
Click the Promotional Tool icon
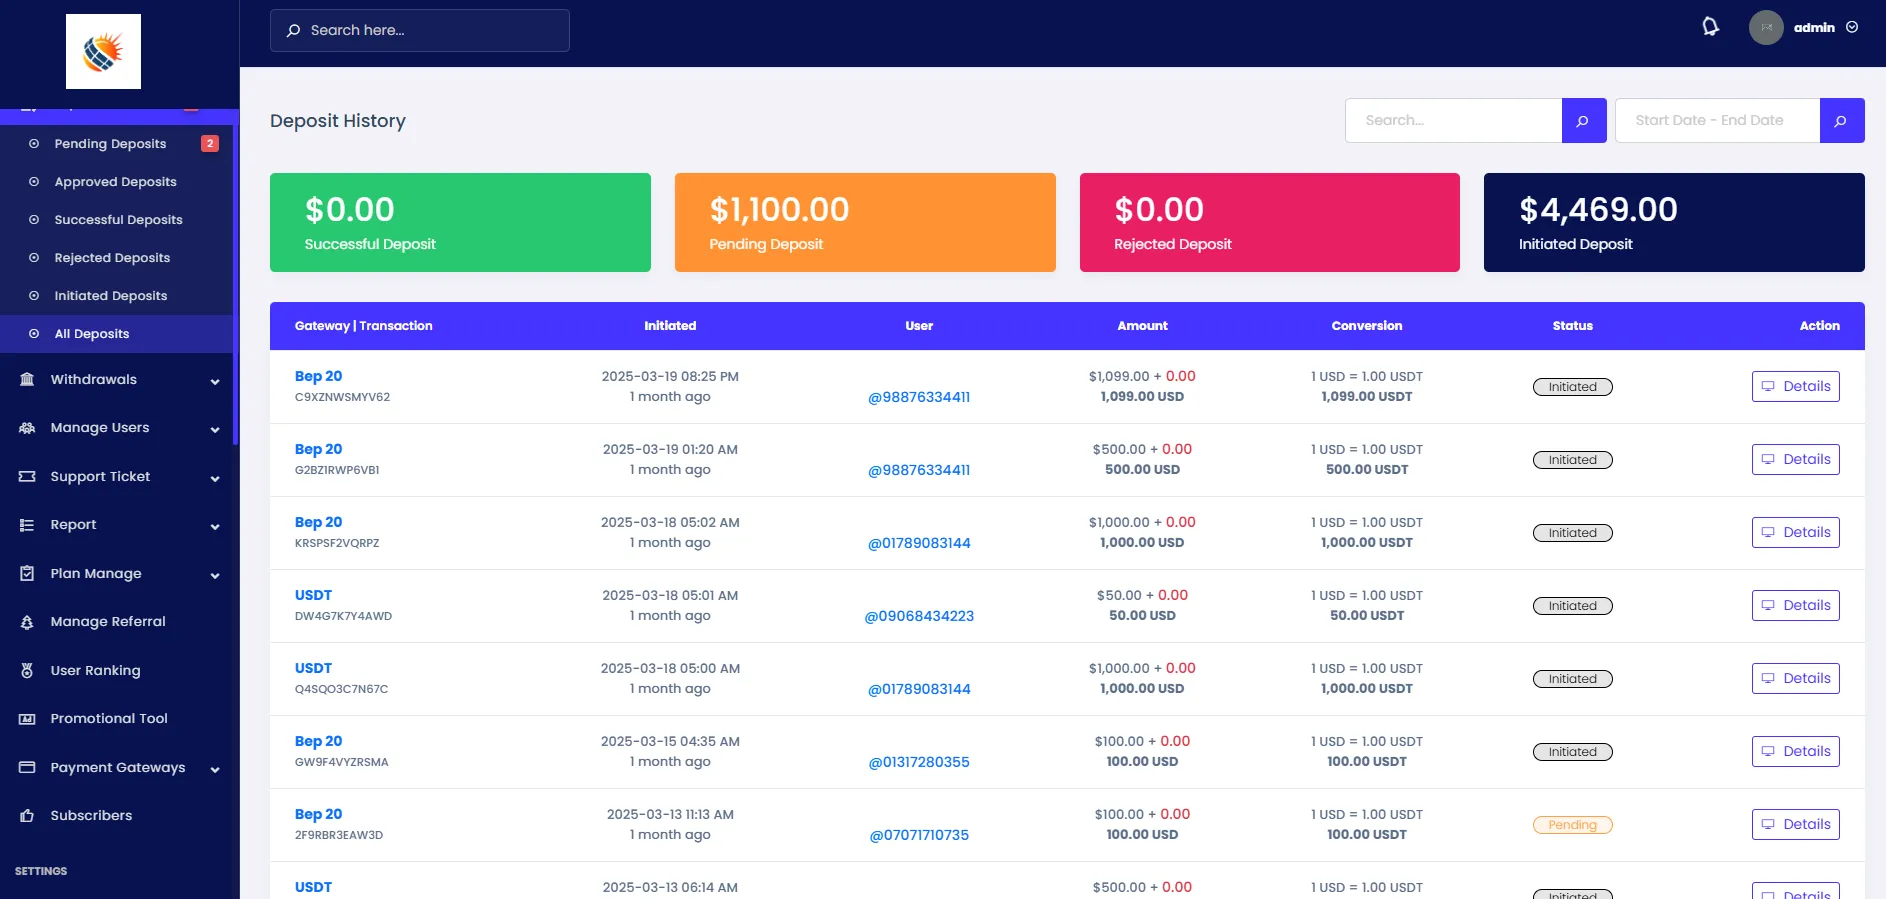(27, 719)
